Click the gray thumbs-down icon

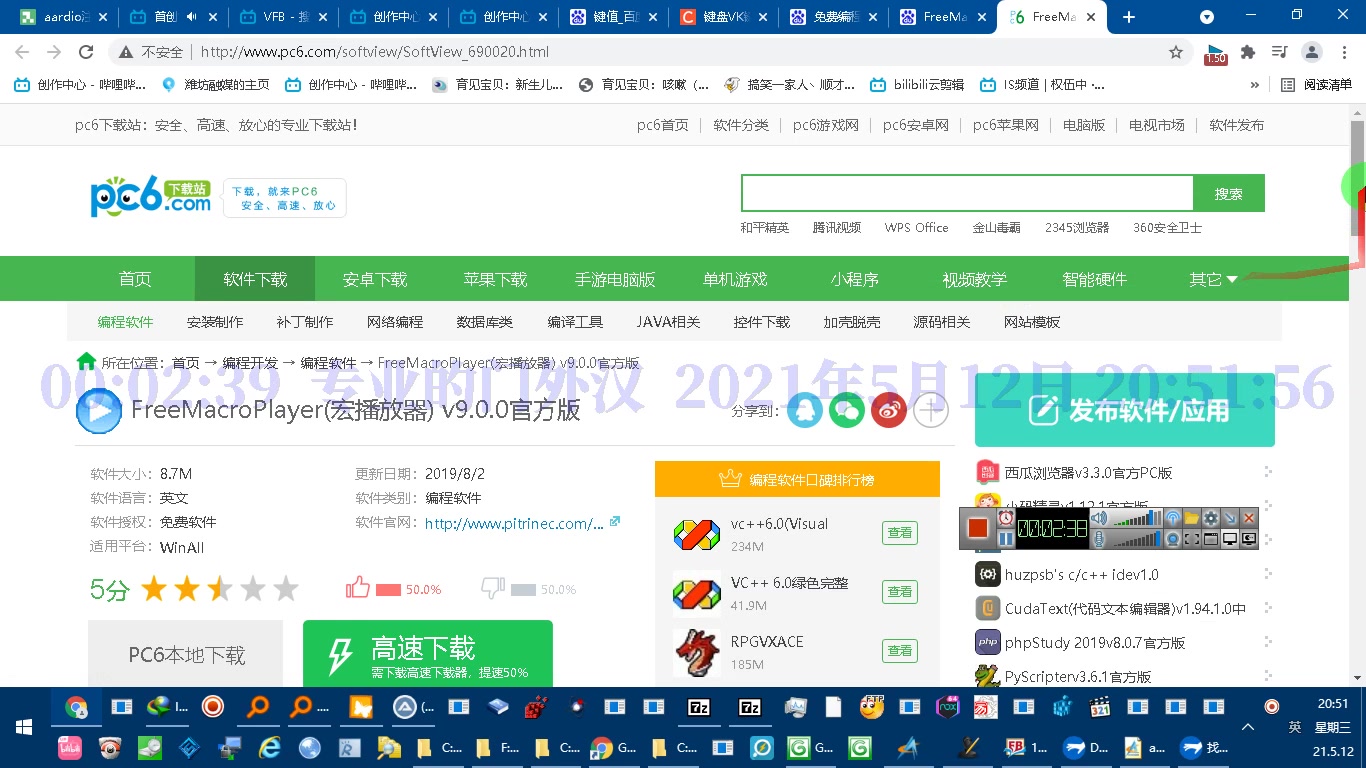pyautogui.click(x=492, y=588)
